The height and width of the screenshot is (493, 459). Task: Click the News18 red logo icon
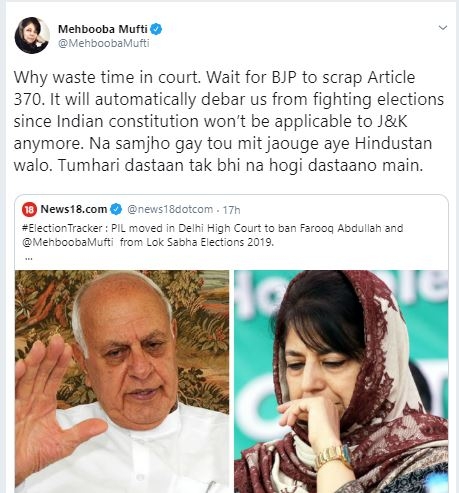coord(29,209)
